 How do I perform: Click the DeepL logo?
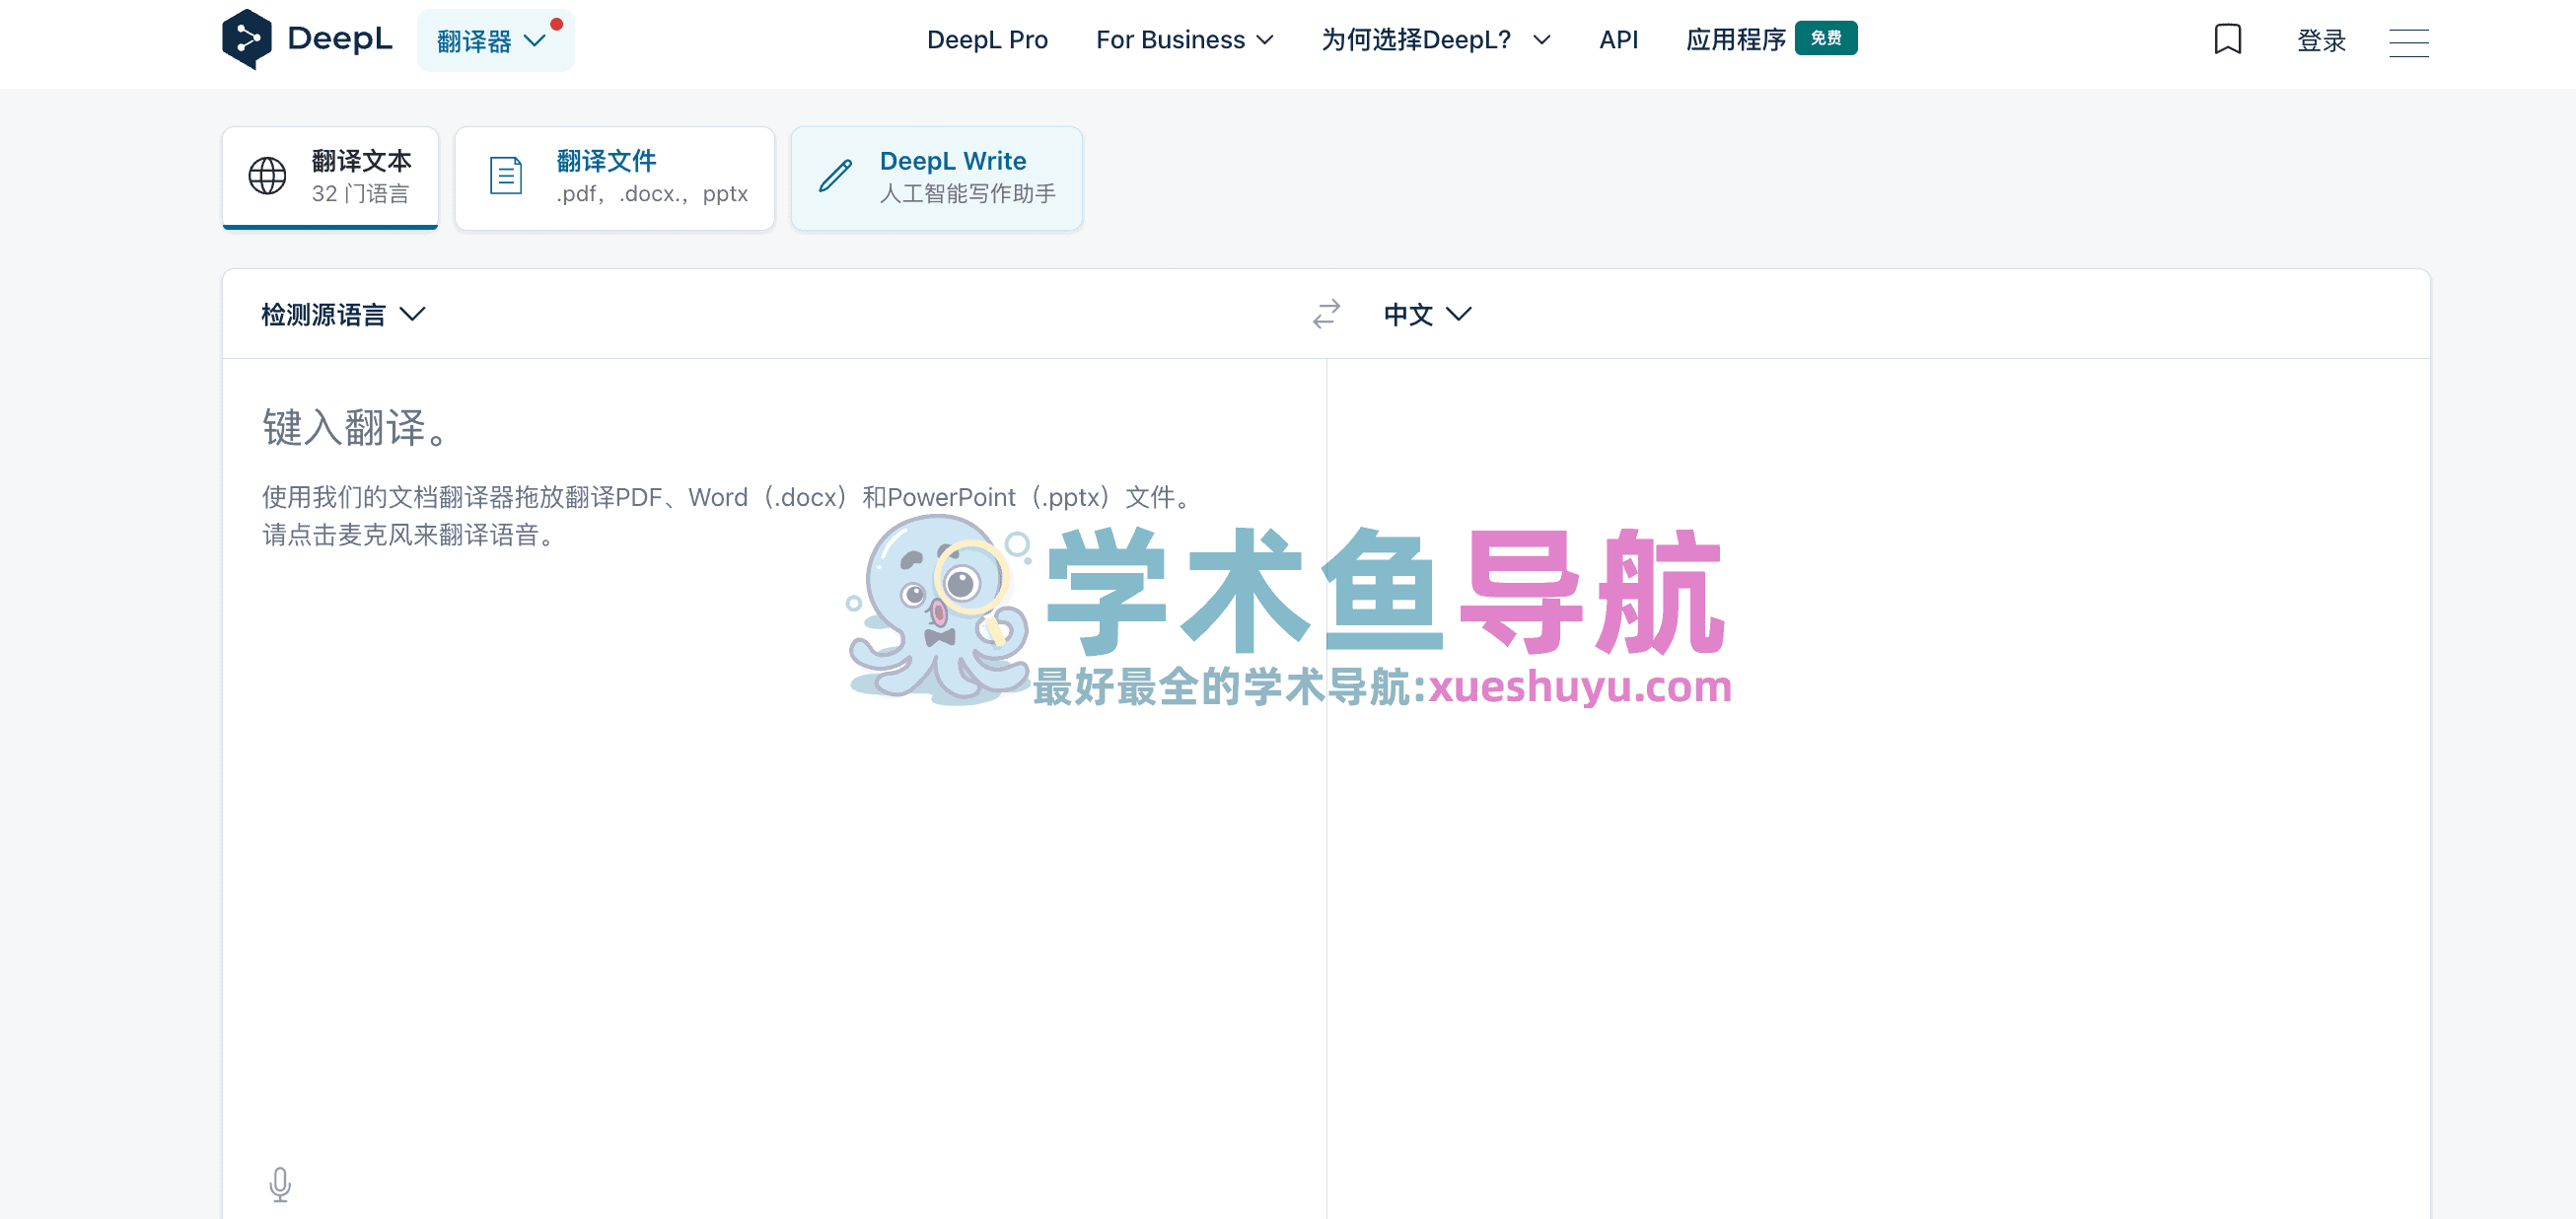click(x=308, y=38)
